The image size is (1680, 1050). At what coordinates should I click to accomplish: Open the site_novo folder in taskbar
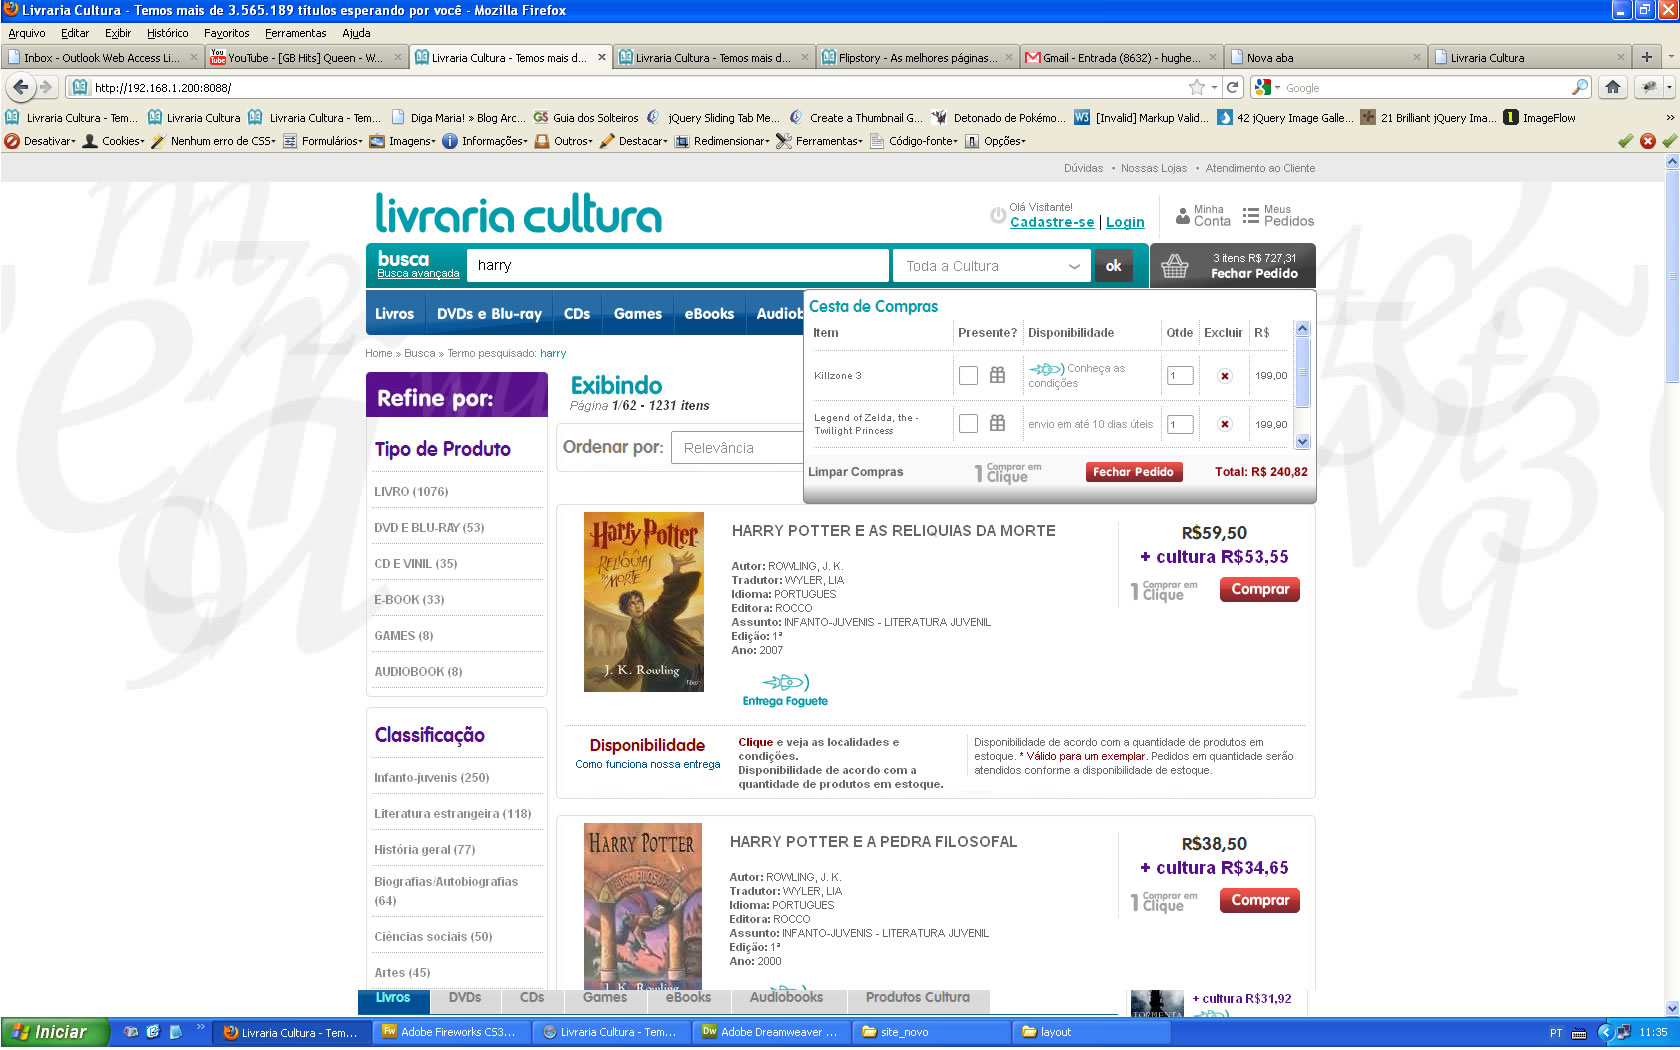(930, 1032)
